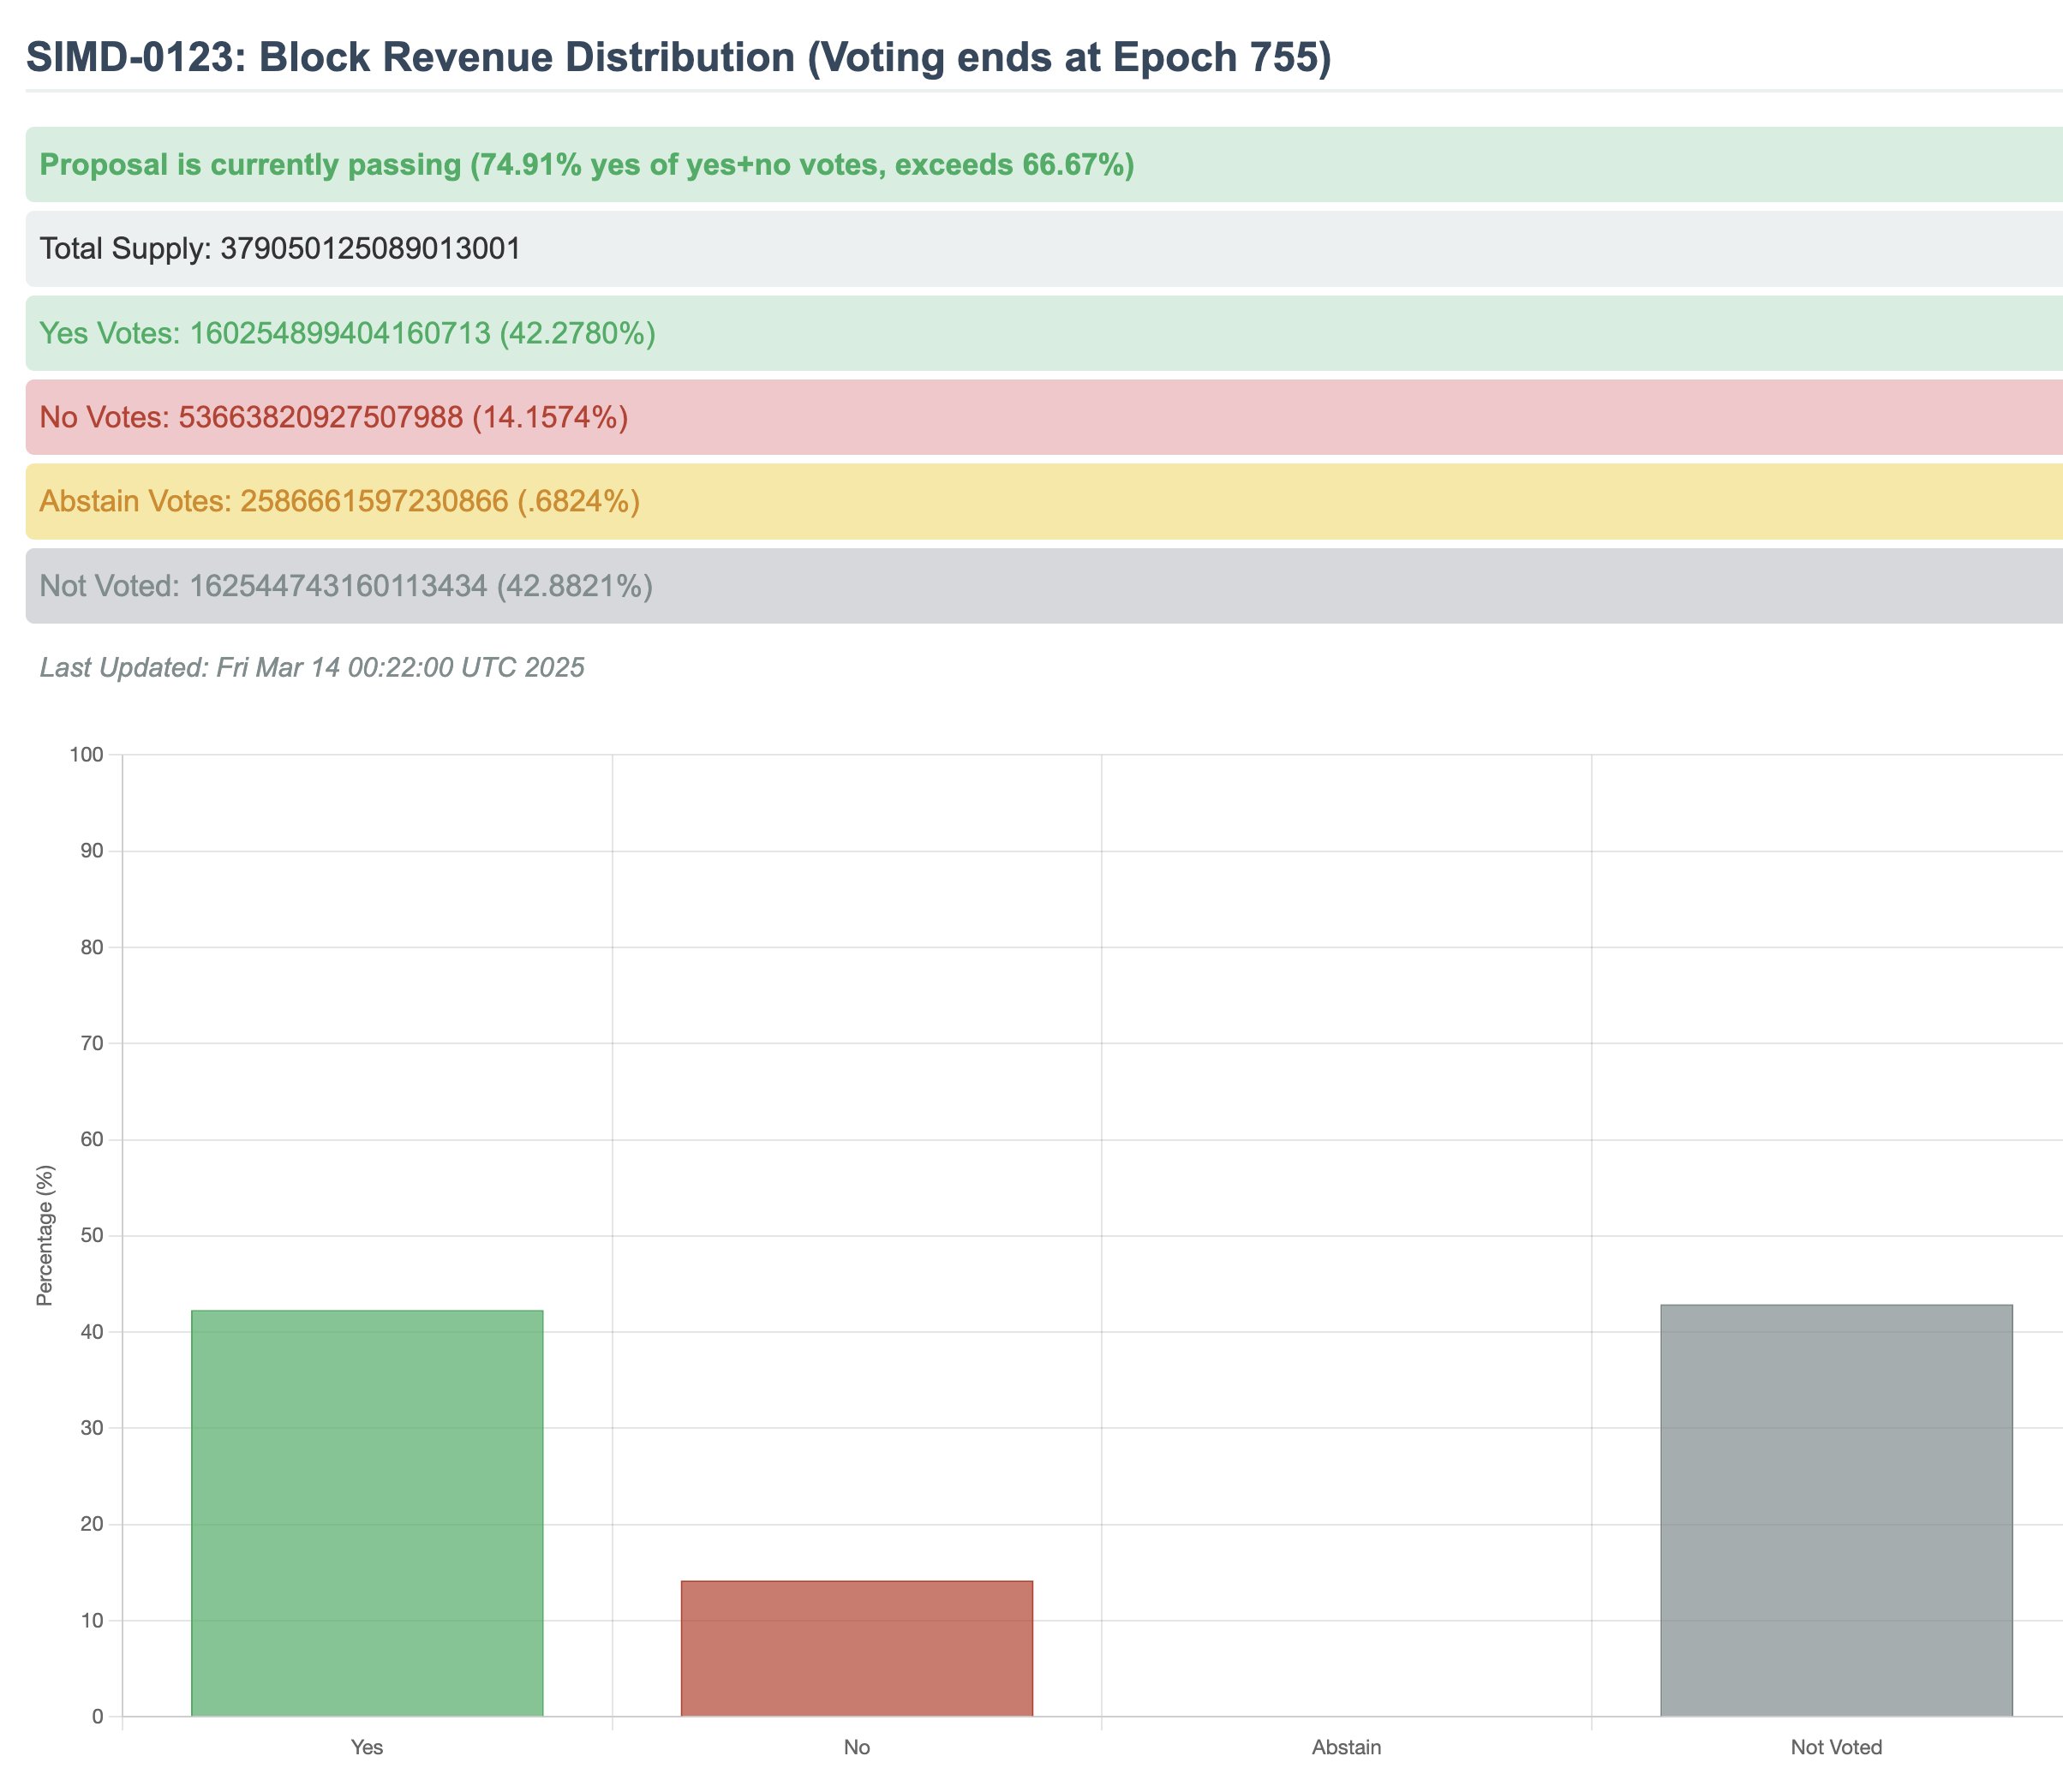
Task: Click the Percentage (%) axis title
Action: tap(44, 1235)
